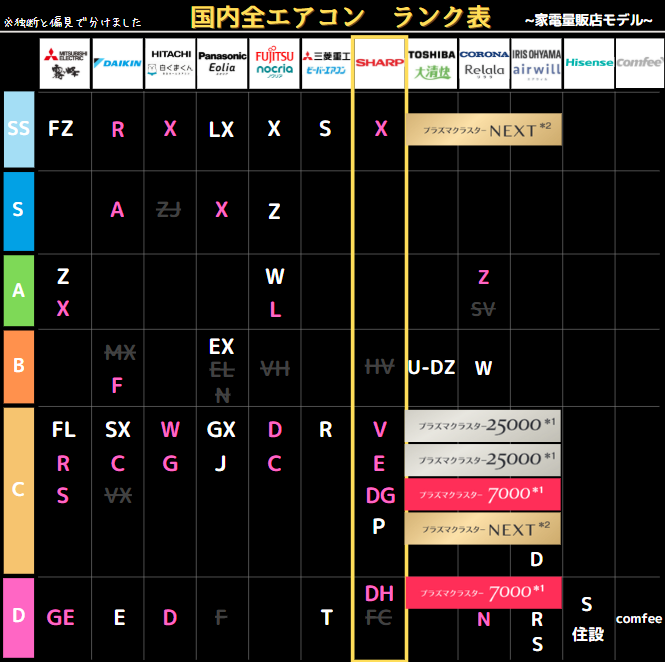The image size is (665, 662).
Task: Click W under Fujitsu in A row
Action: click(x=275, y=277)
